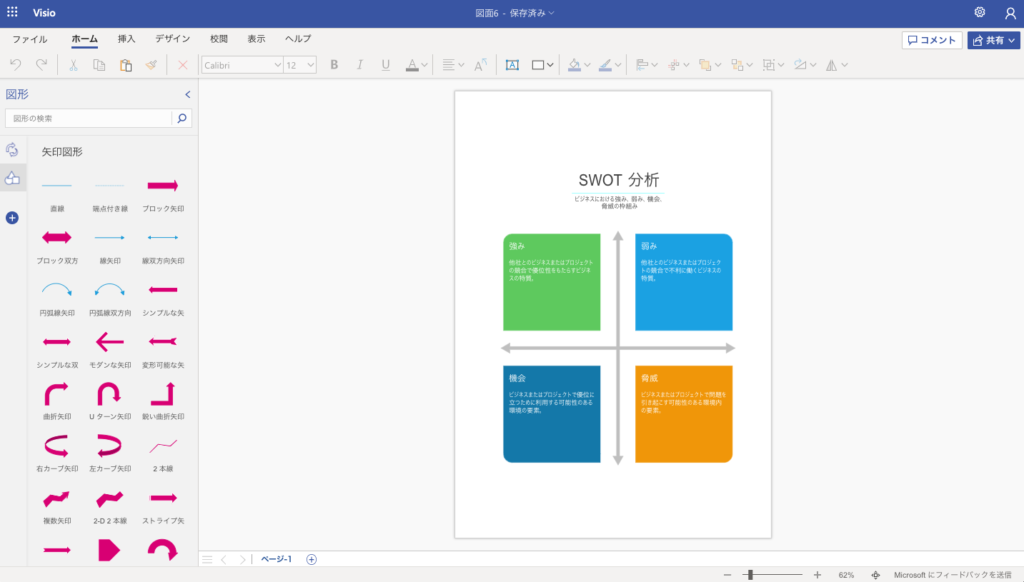
Task: Click the fit page to window icon
Action: (x=876, y=575)
